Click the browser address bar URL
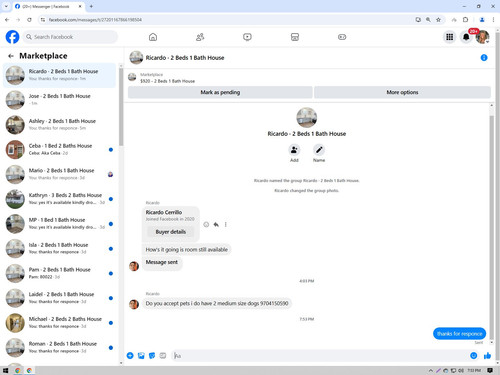This screenshot has height=375, width=500. click(95, 20)
